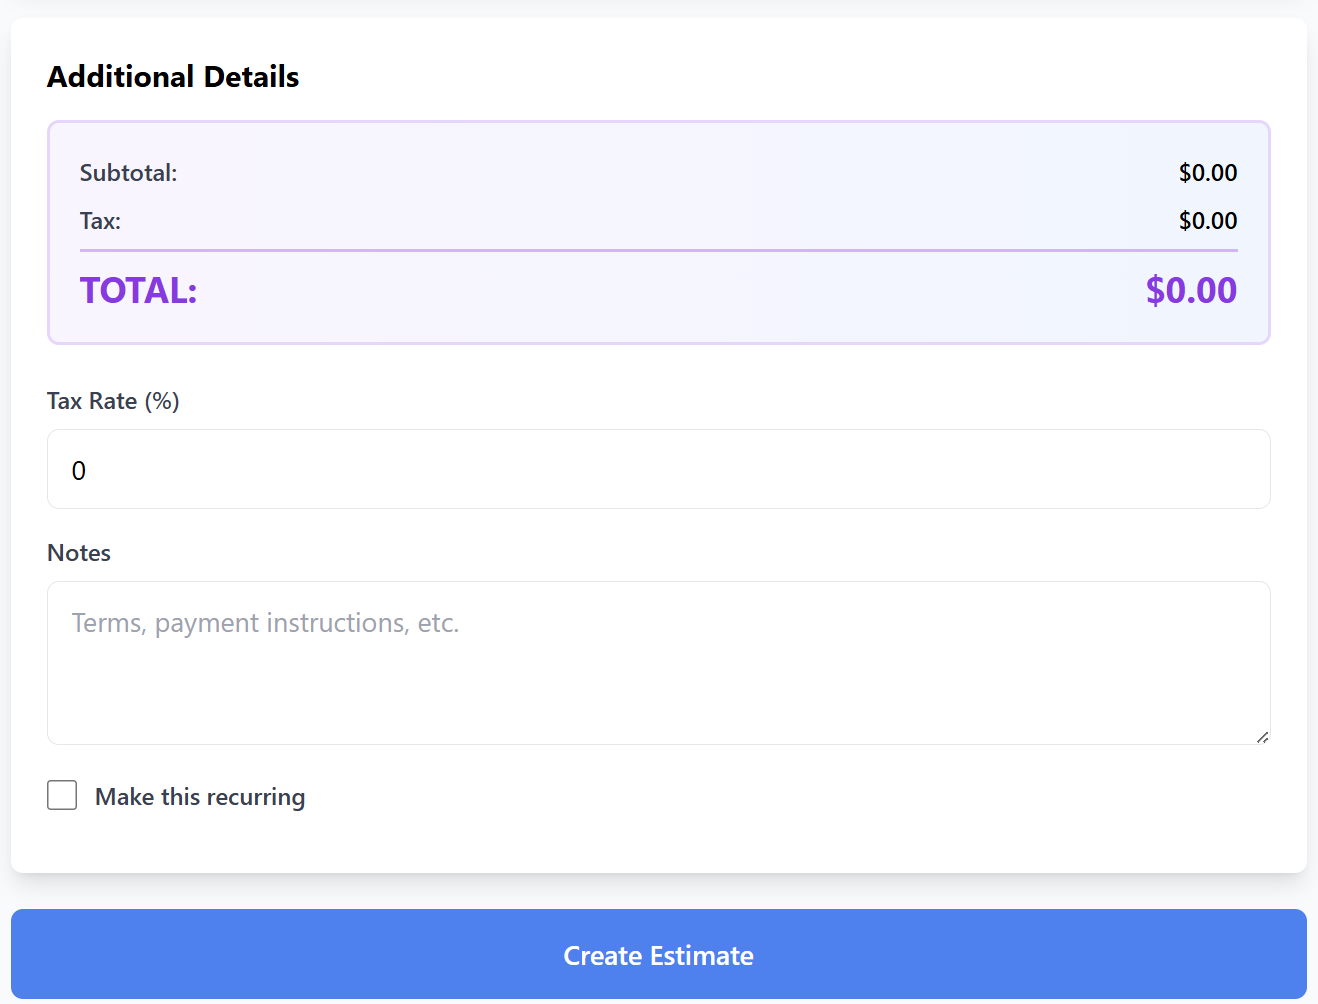The image size is (1318, 1004).
Task: Click the purple TOTAL $0.00 amount
Action: tap(1190, 291)
